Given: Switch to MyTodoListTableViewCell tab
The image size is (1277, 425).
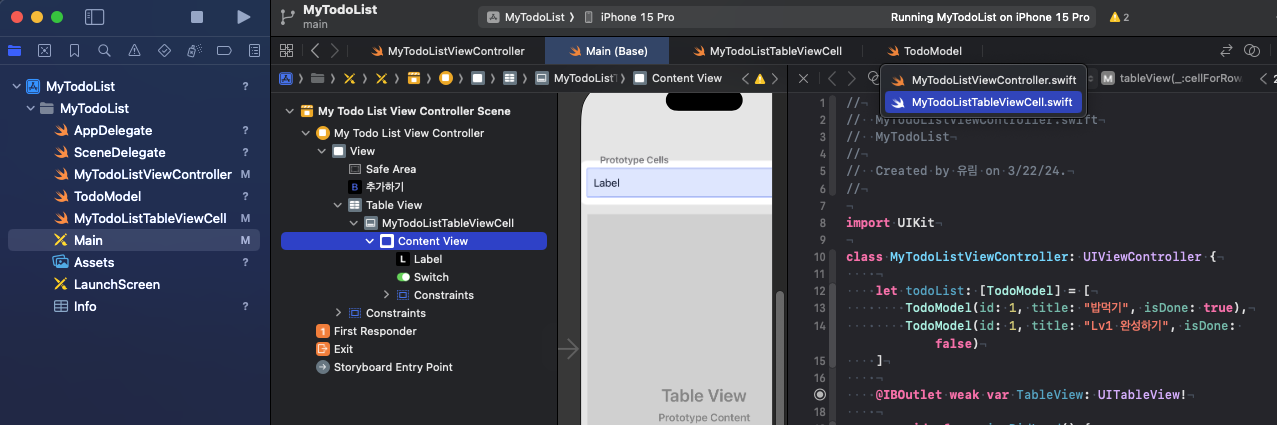Looking at the screenshot, I should pos(766,51).
